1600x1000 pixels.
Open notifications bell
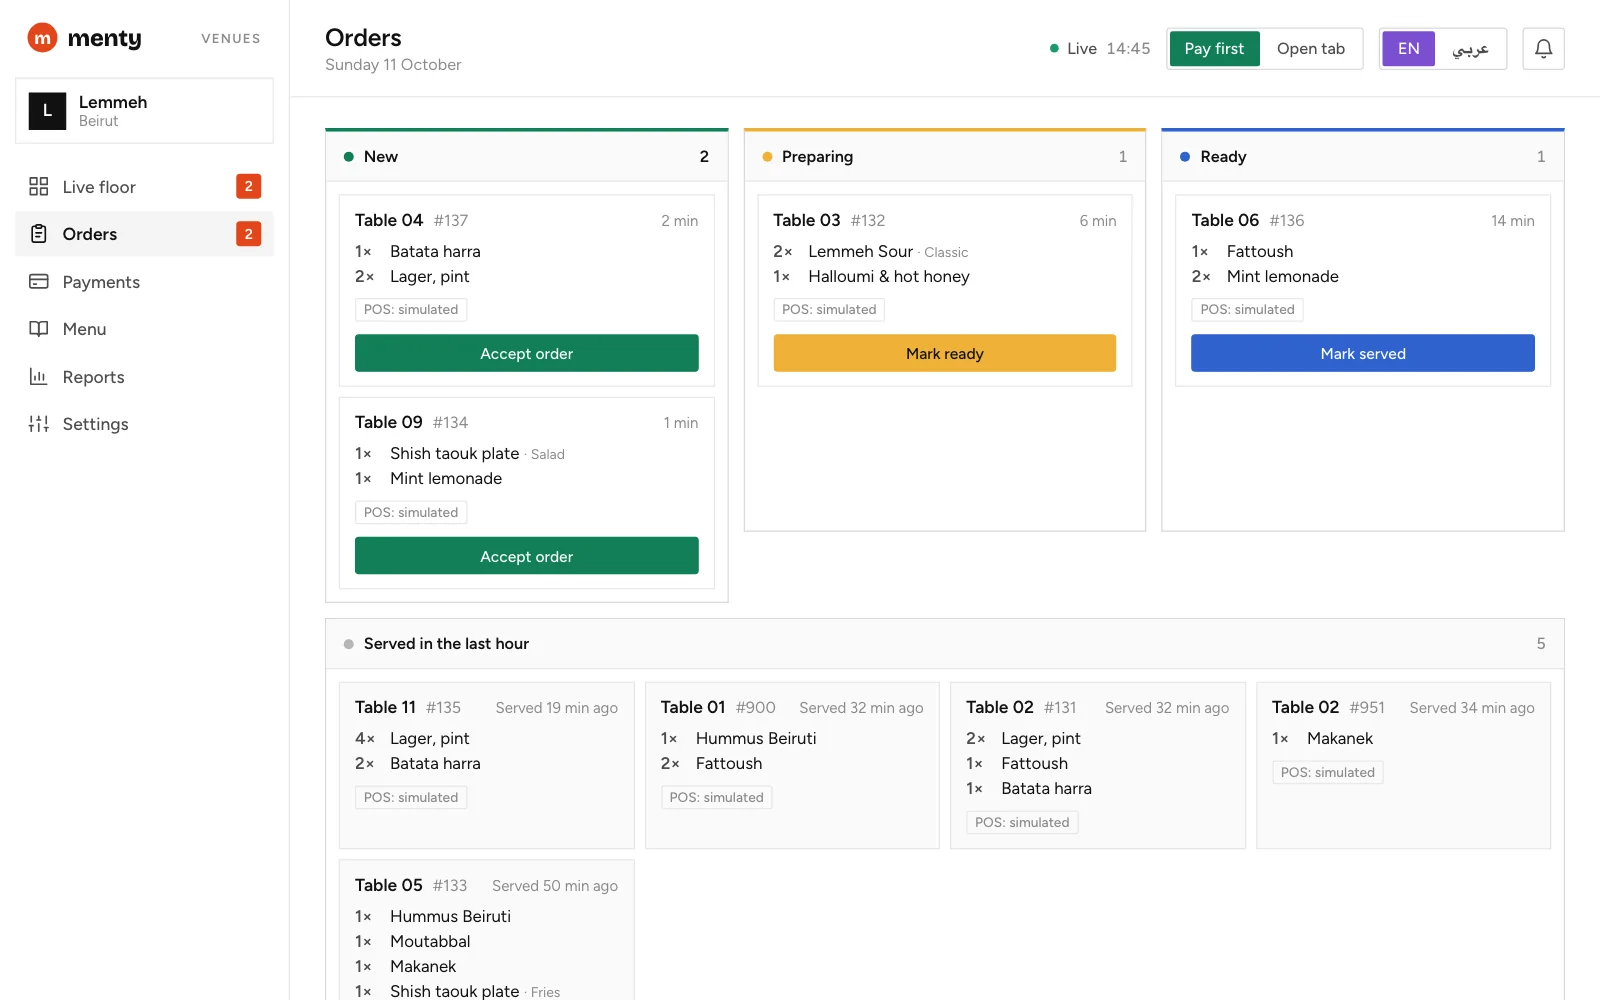coord(1543,48)
